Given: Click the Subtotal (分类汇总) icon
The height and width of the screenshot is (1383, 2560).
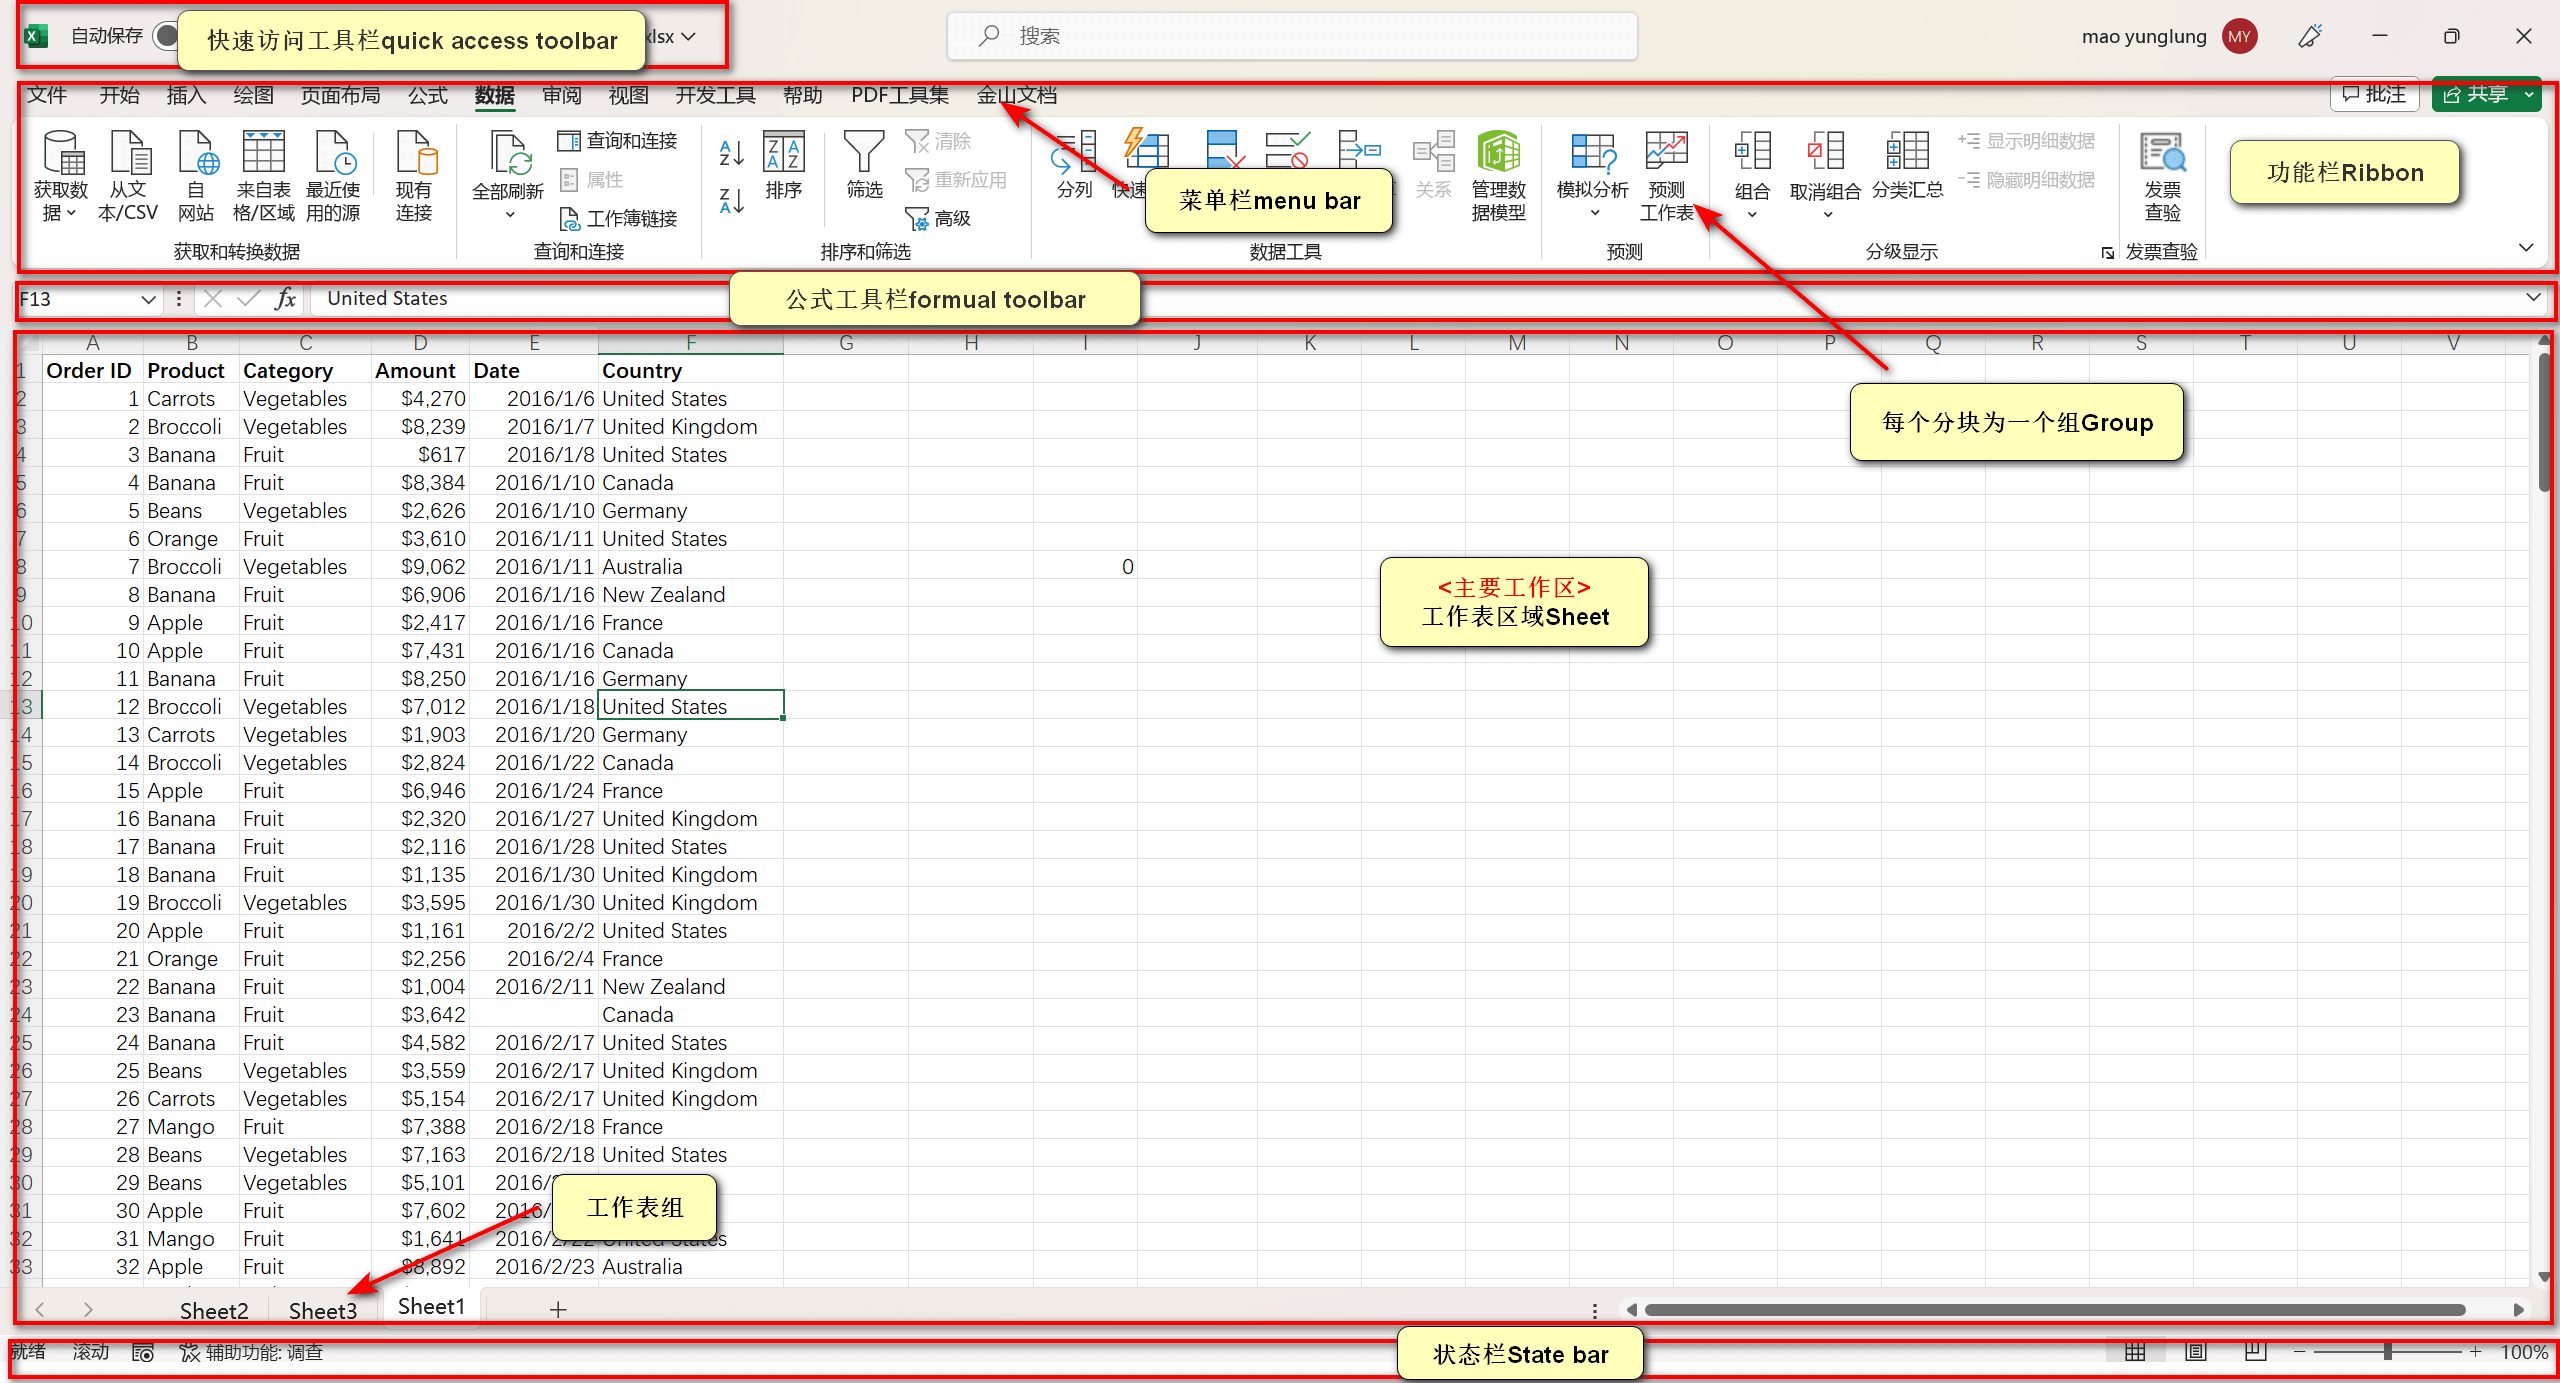Looking at the screenshot, I should [x=1907, y=153].
